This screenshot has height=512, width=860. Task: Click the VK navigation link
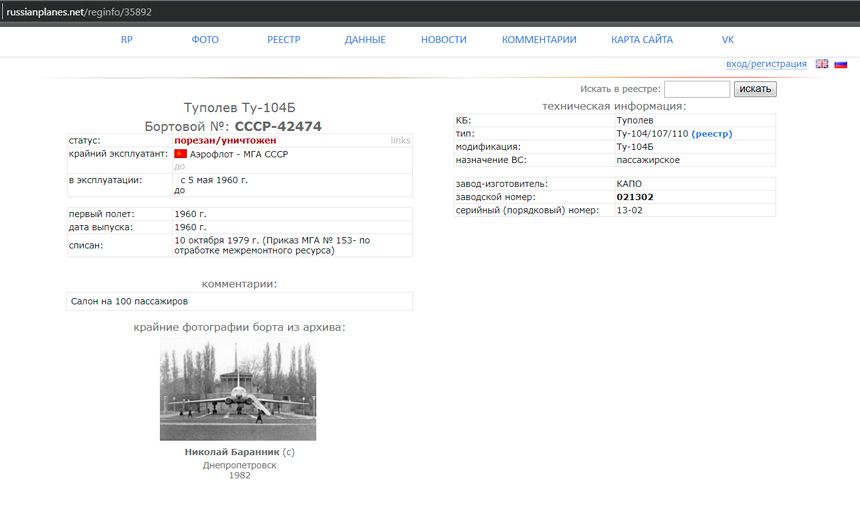coord(728,40)
